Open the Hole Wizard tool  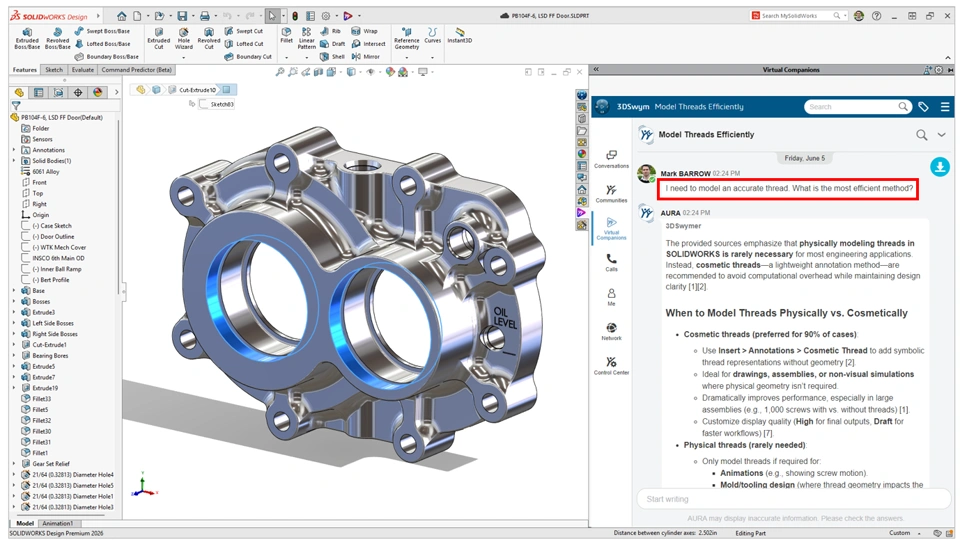pos(184,38)
